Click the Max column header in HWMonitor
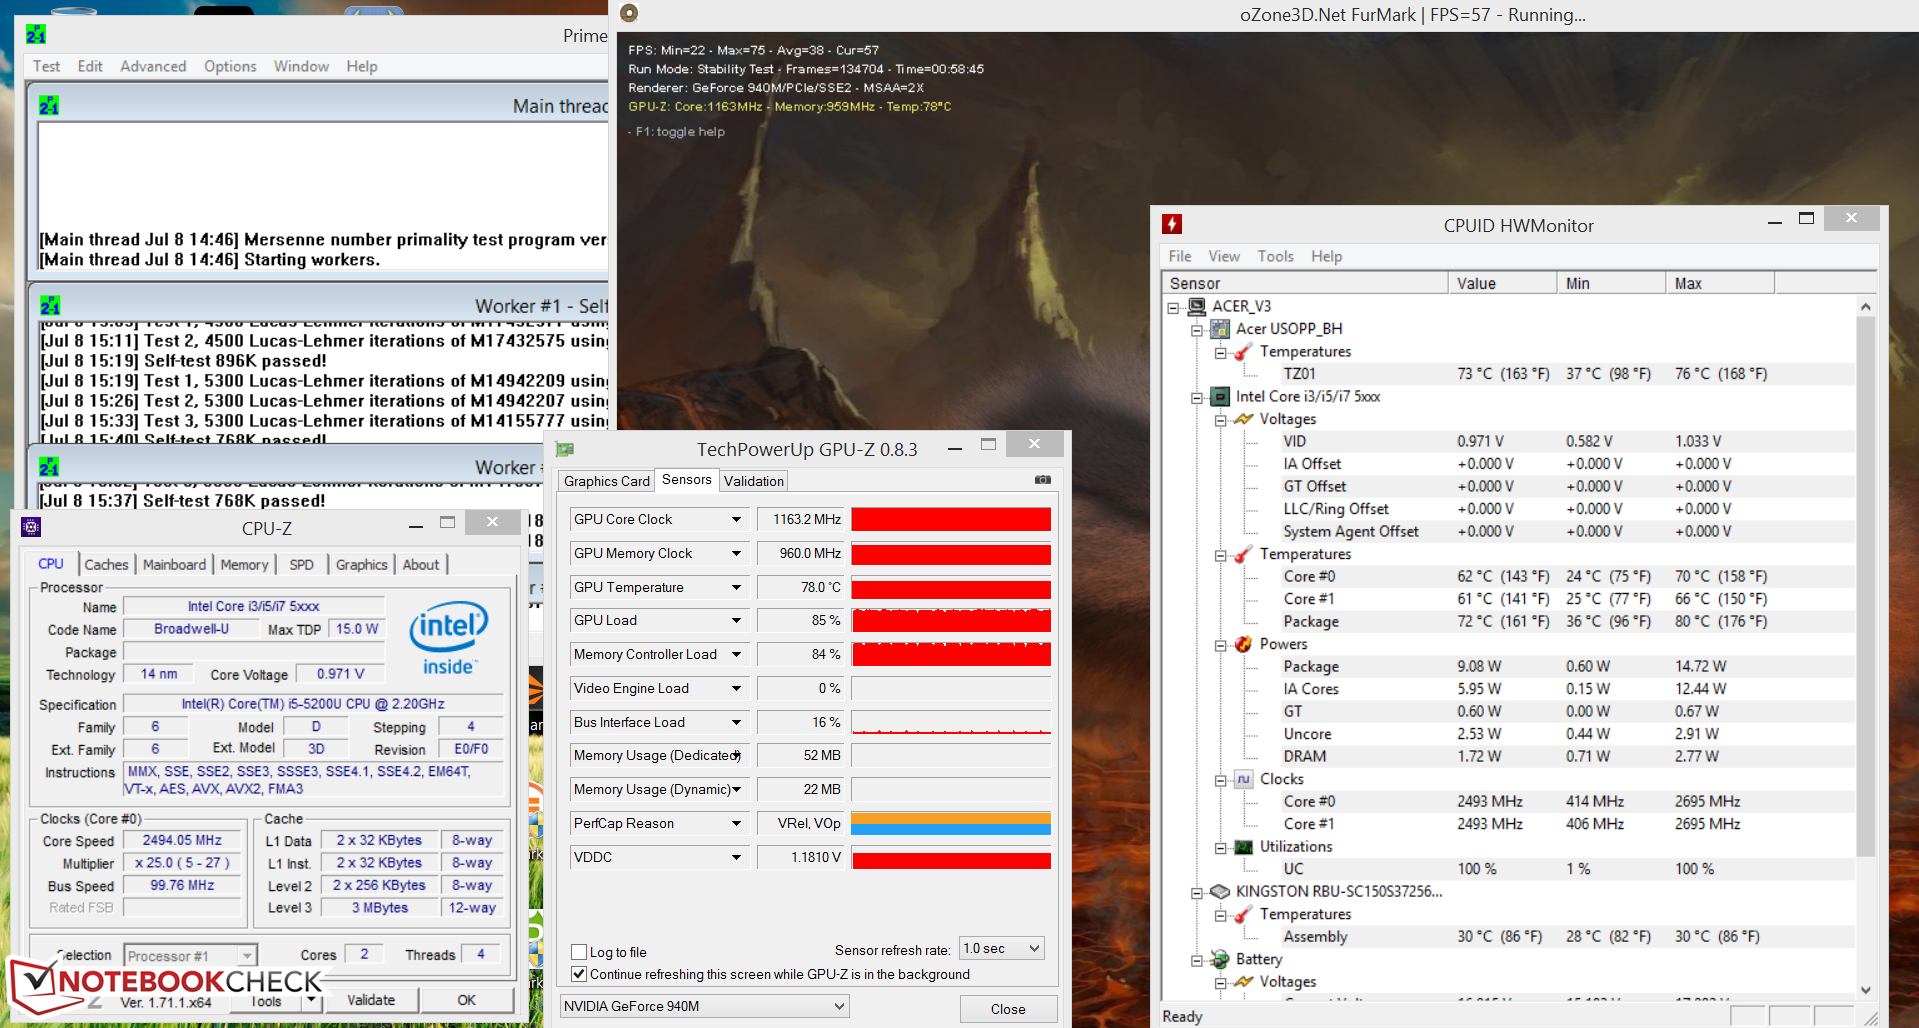Viewport: 1919px width, 1028px height. [x=1720, y=283]
